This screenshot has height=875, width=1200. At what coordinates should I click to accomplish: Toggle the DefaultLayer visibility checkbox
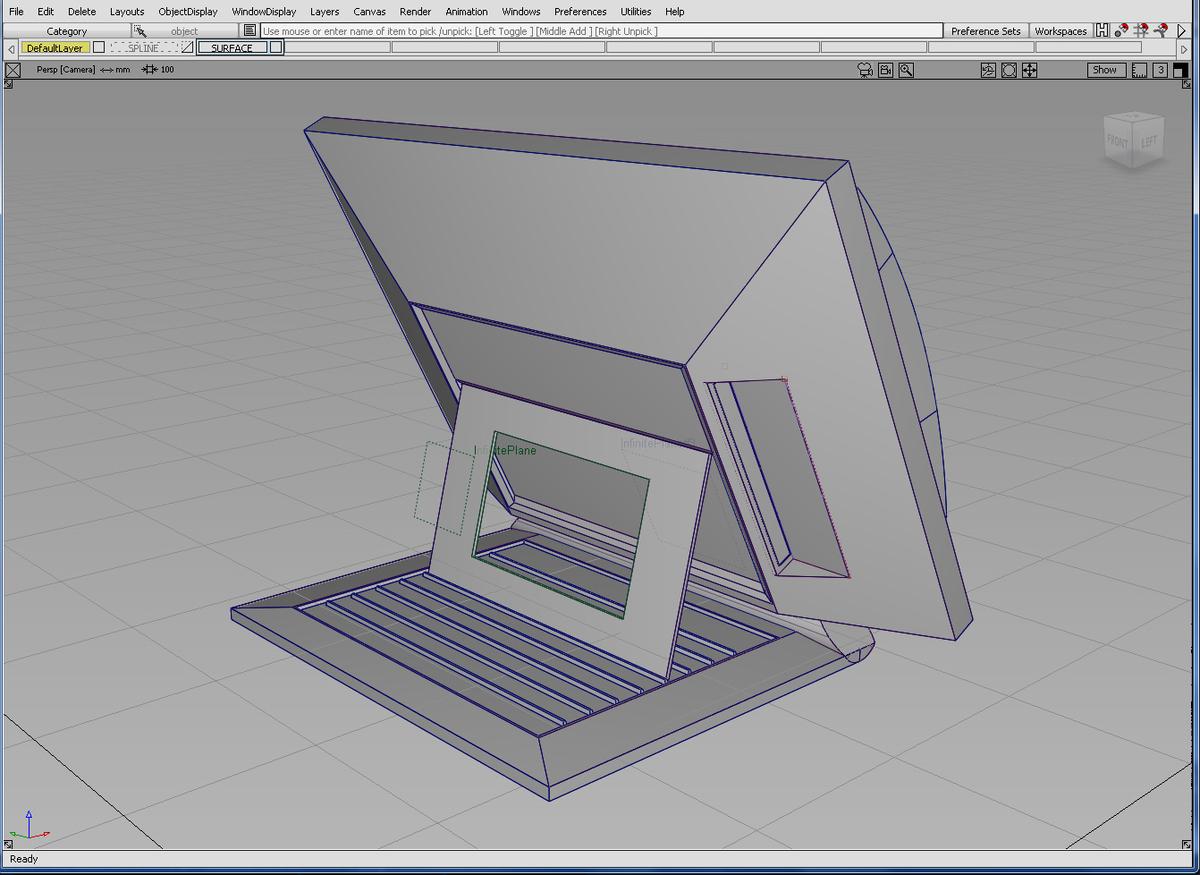tap(99, 47)
